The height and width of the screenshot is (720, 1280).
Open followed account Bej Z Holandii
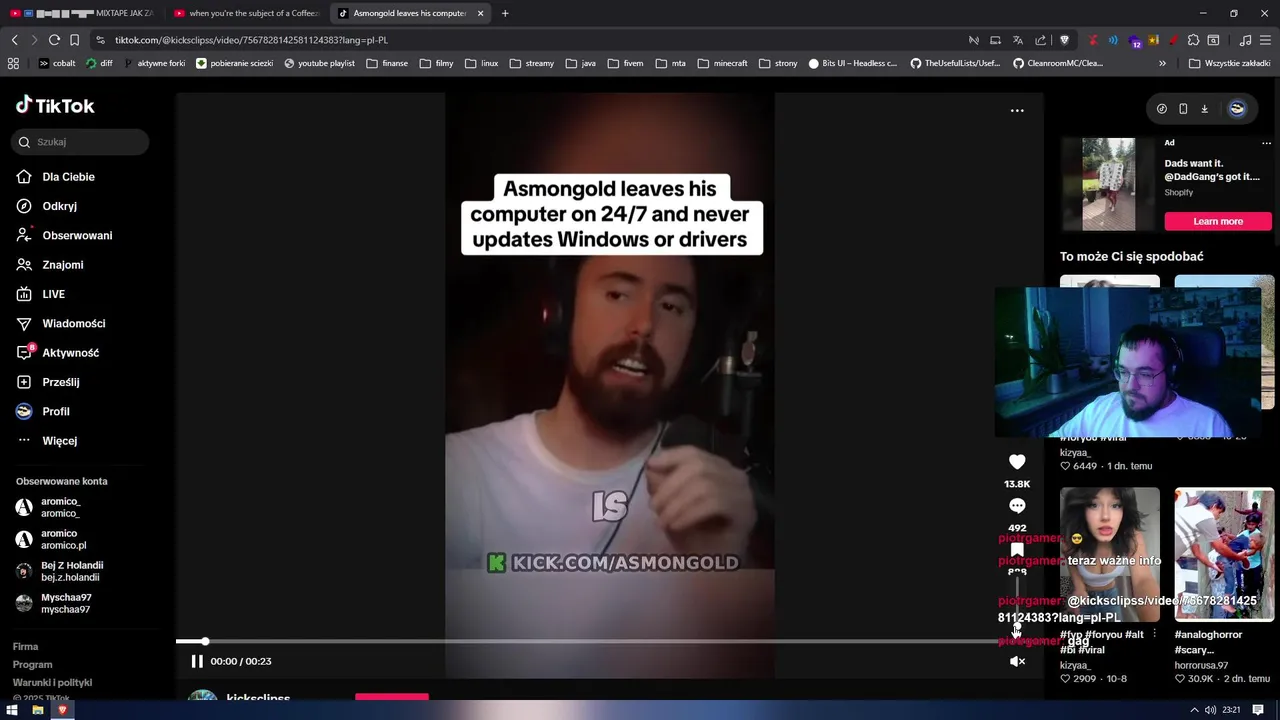pyautogui.click(x=60, y=571)
